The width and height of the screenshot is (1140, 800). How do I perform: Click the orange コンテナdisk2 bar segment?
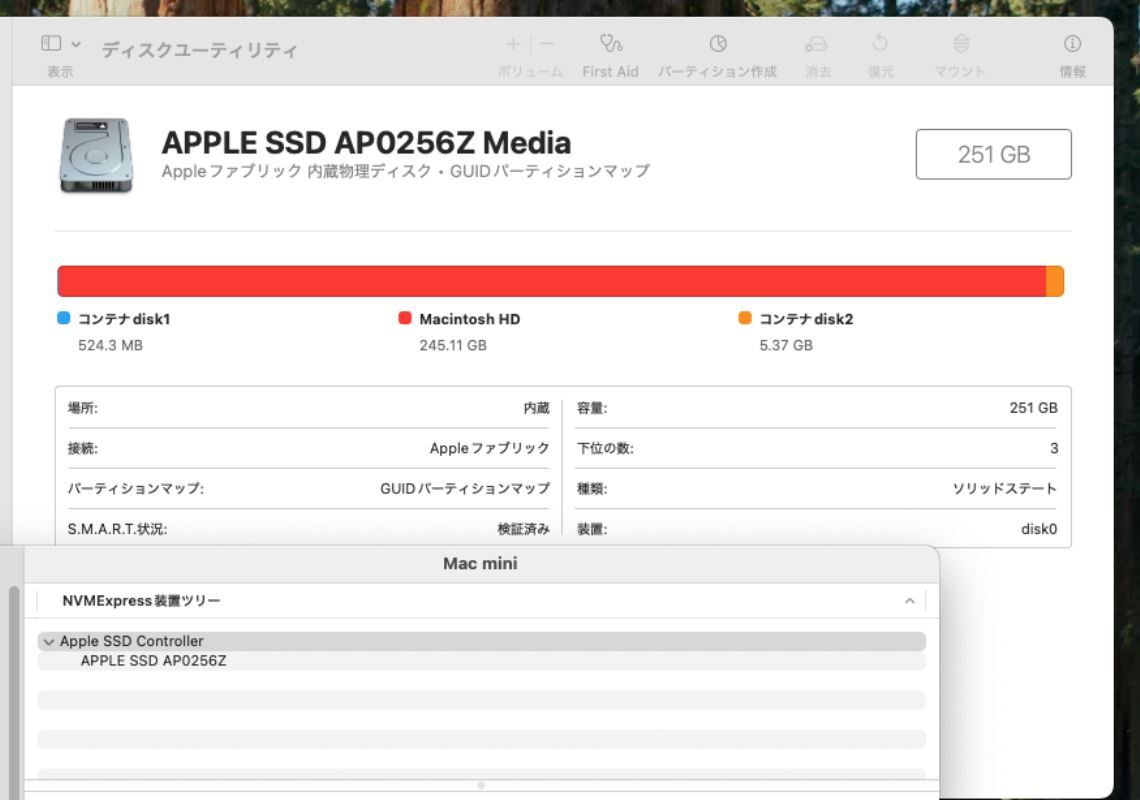pyautogui.click(x=1054, y=281)
